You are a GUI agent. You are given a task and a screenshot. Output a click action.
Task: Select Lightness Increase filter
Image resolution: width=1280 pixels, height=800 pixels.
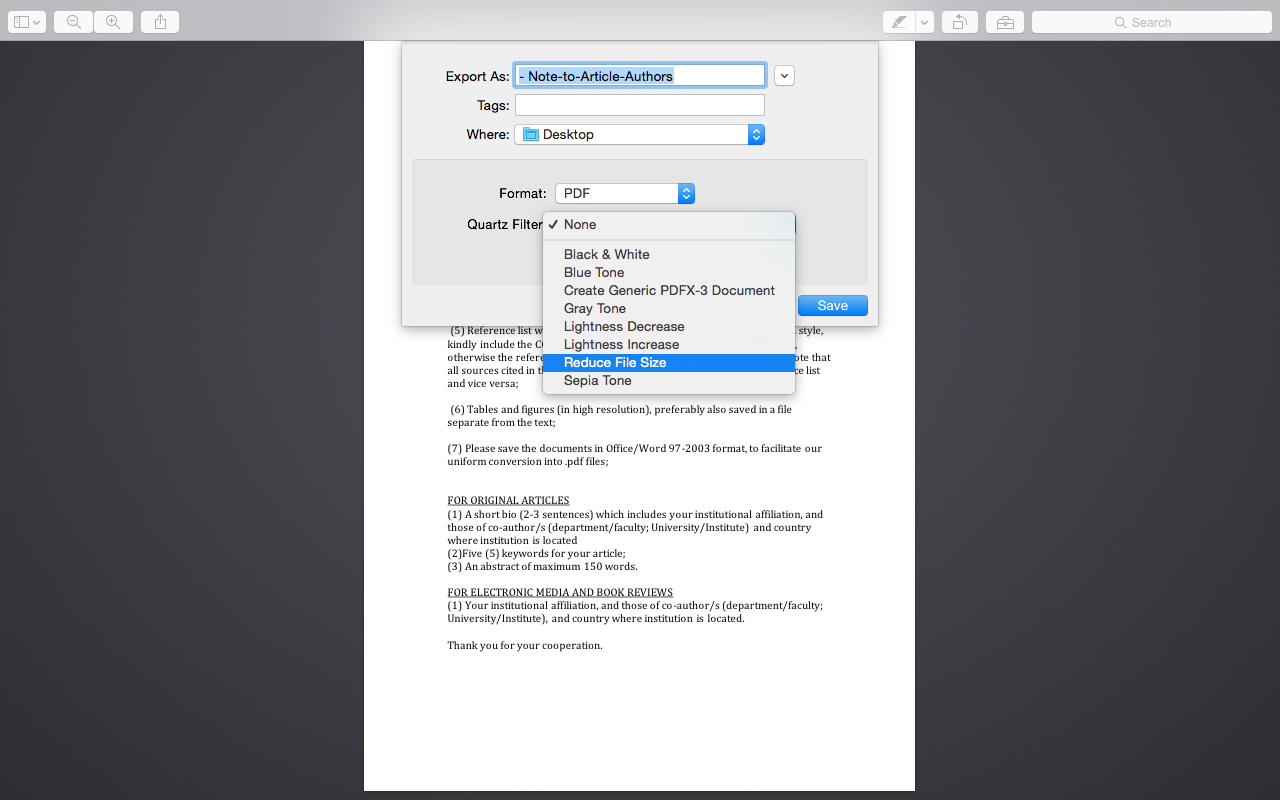[621, 345]
